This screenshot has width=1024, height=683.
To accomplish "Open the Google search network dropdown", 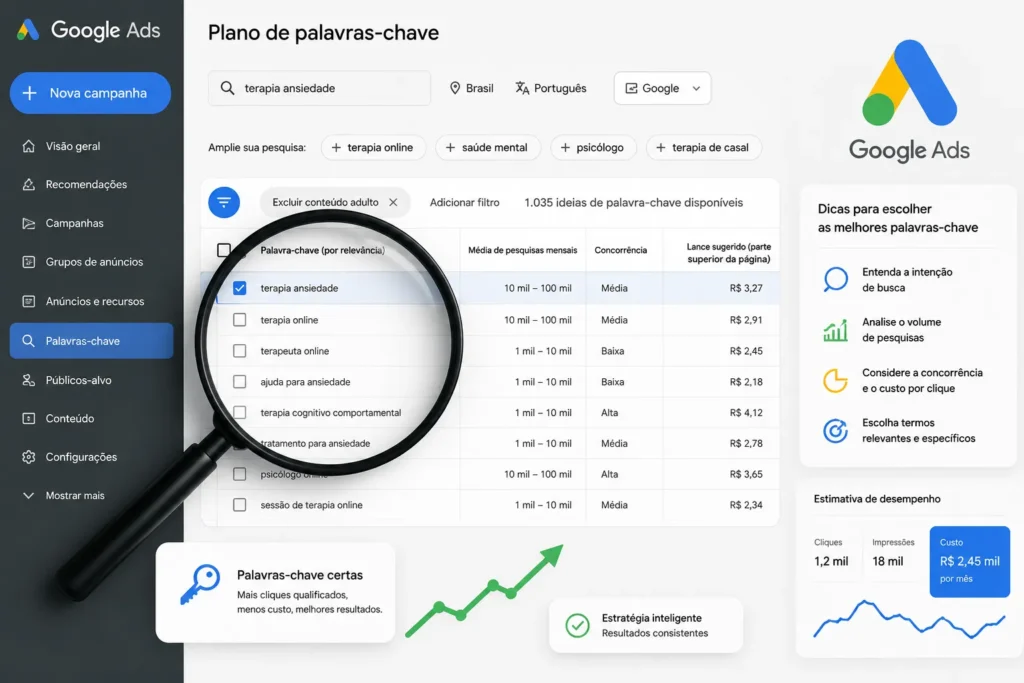I will (662, 88).
